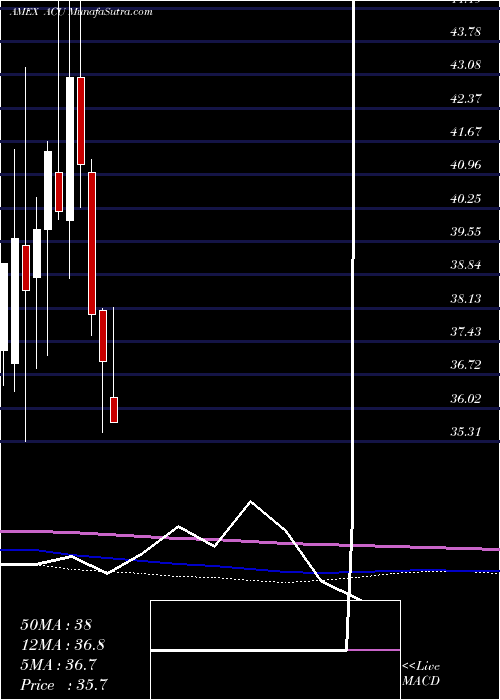500x700 pixels.
Task: Click the 43.08 price axis label
Action: (466, 65)
